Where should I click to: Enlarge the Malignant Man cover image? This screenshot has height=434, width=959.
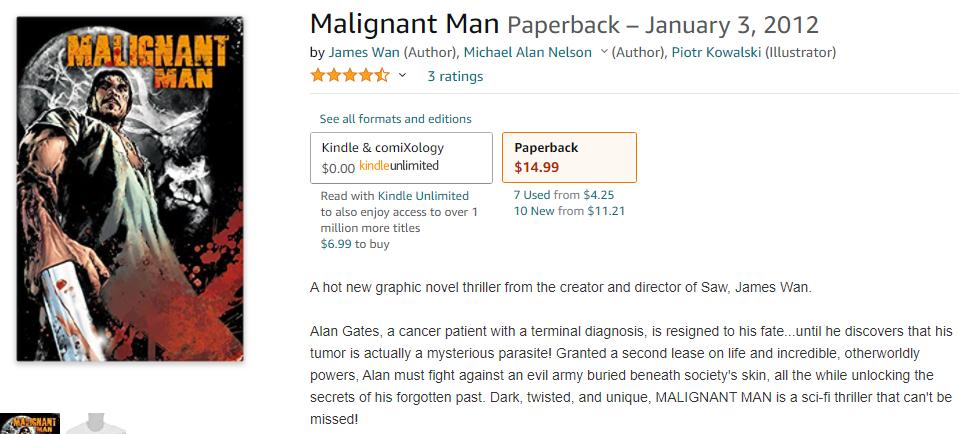(x=130, y=188)
